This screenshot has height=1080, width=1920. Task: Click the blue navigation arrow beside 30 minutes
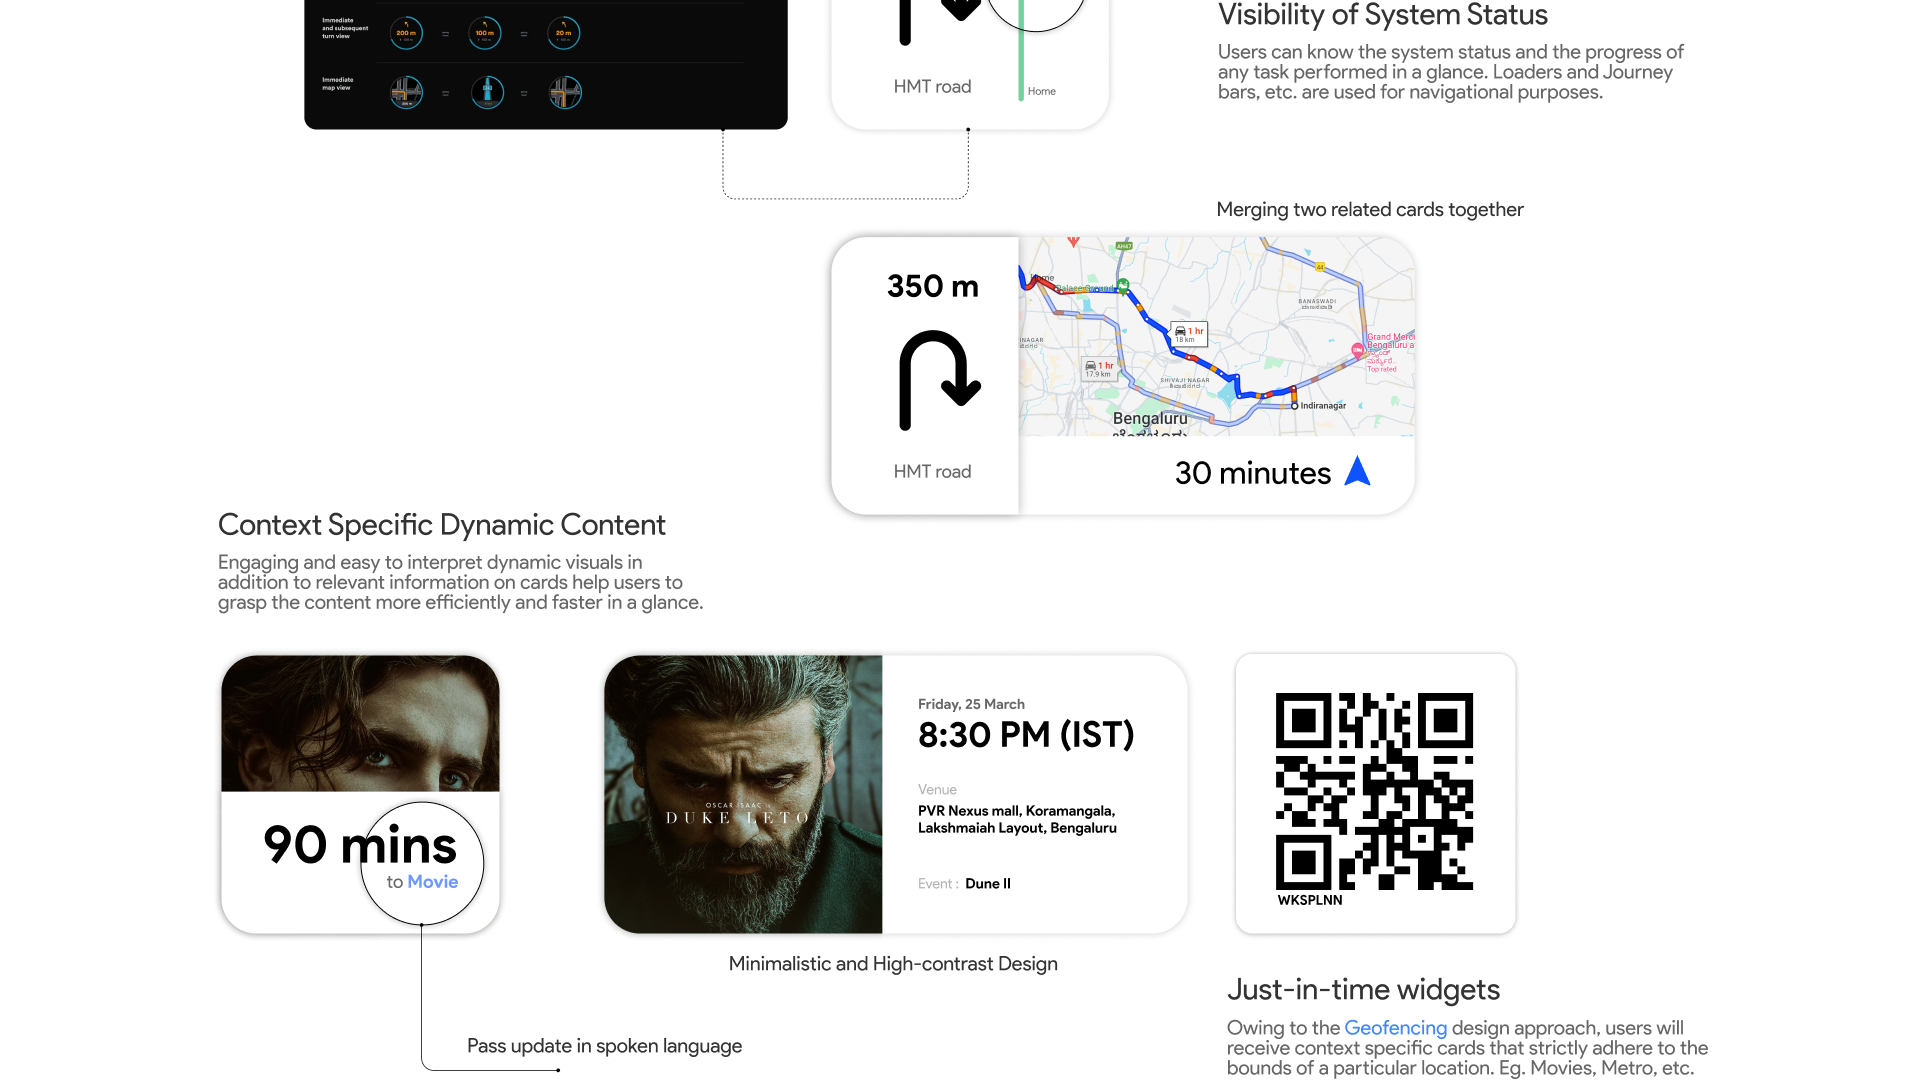1357,471
